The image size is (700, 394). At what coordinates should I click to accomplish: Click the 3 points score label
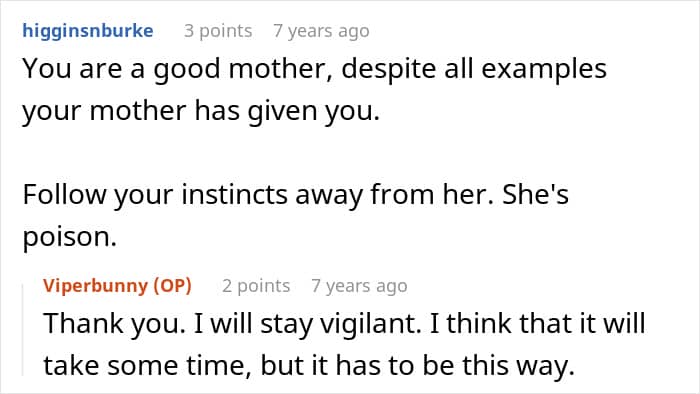pos(218,31)
